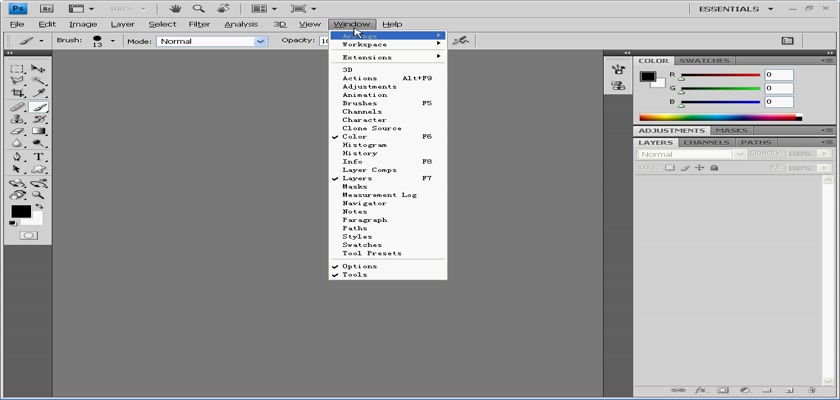Select the Custom Shape tool
Image resolution: width=840 pixels, height=400 pixels.
(x=38, y=169)
